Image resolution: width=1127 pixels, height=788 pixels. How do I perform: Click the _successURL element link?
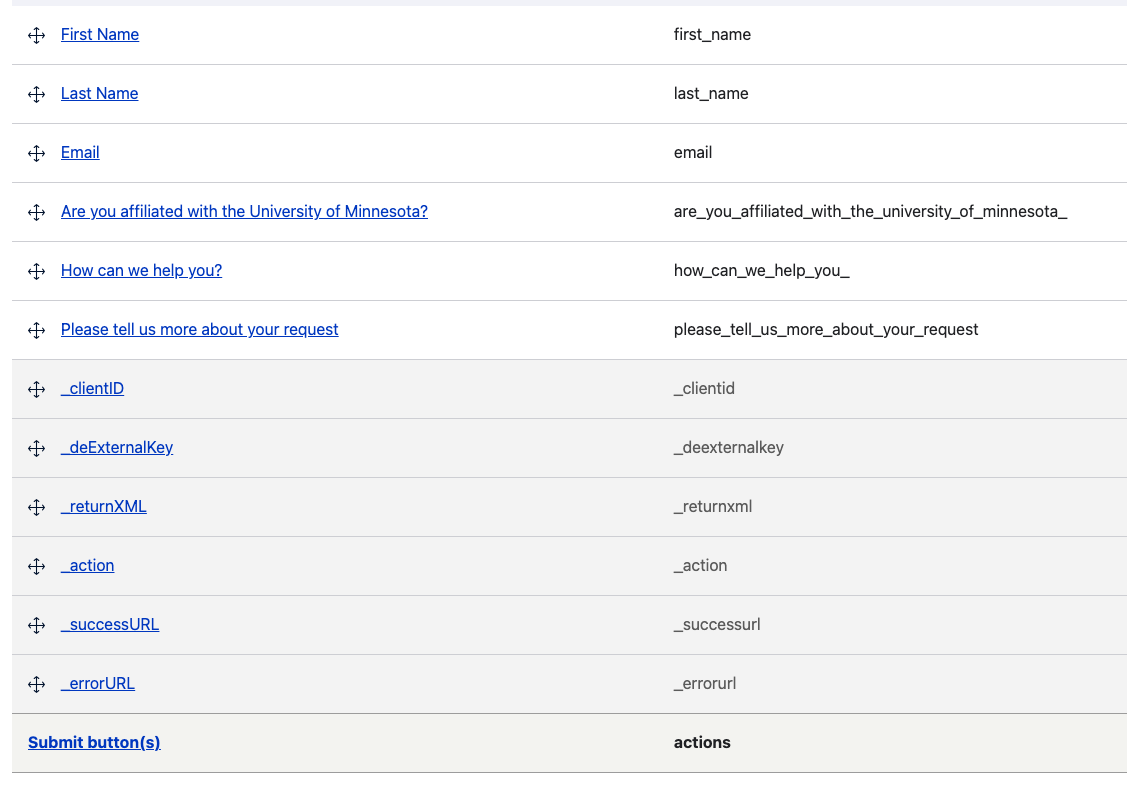[x=110, y=625]
